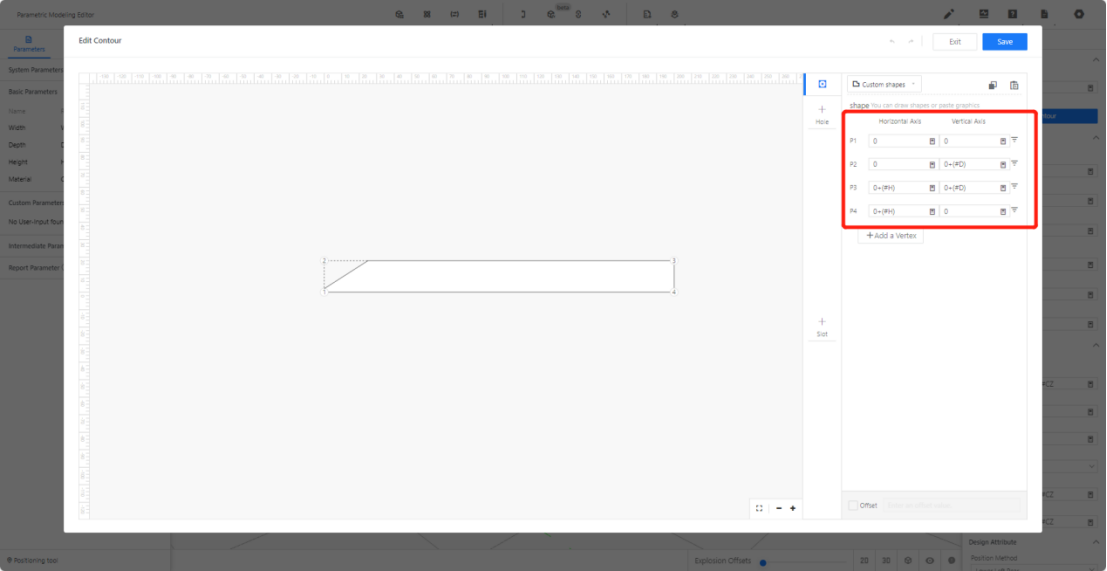Click Add a Vertex button
1107x571 pixels.
[x=890, y=236]
